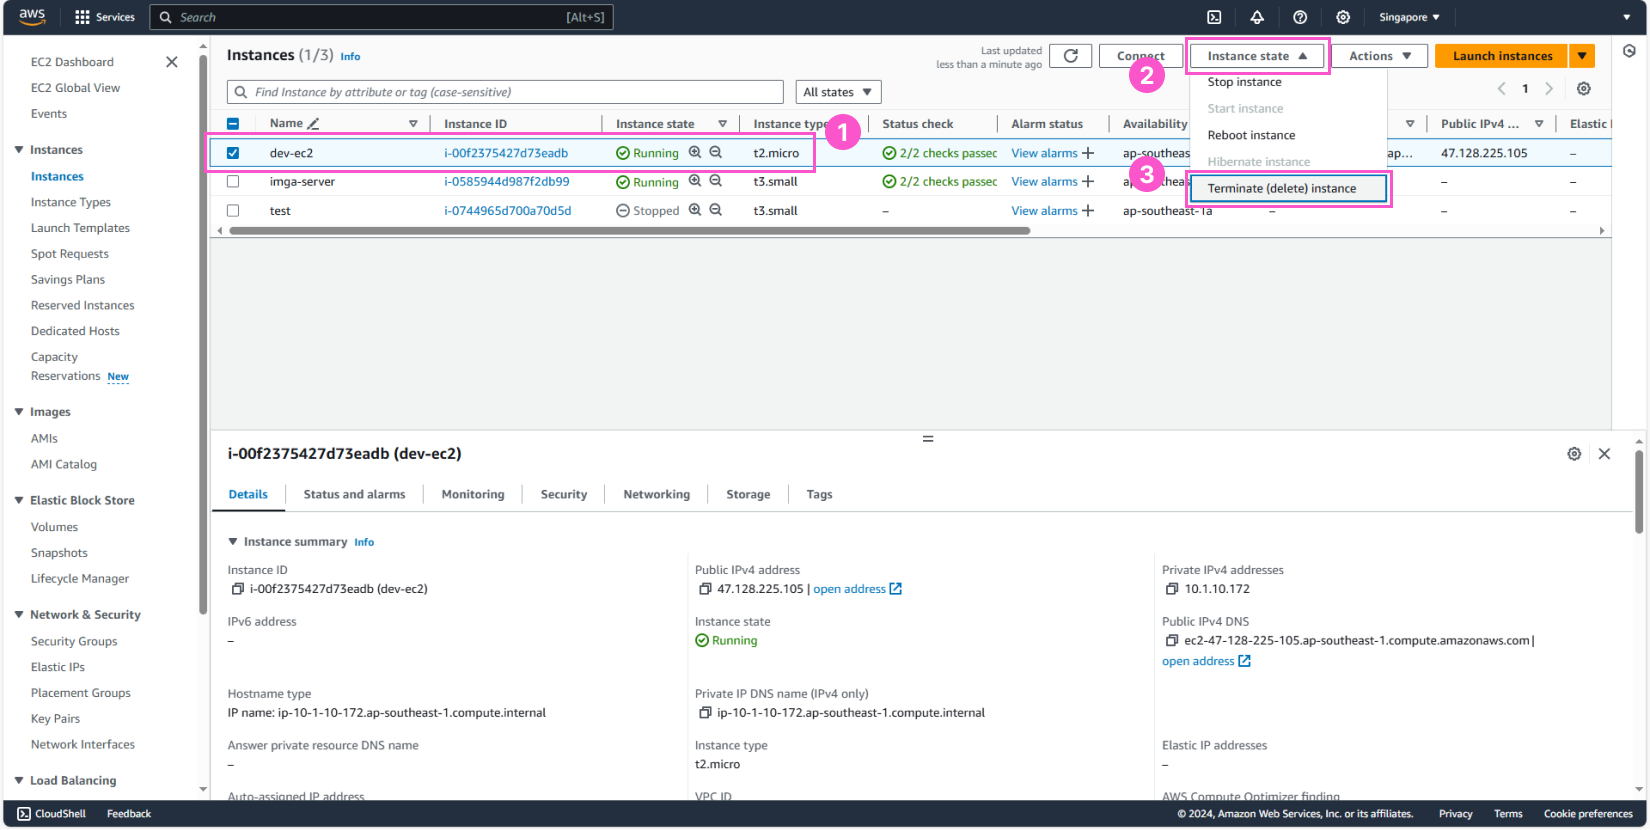Viewport: 1650px width, 830px height.
Task: Go to next page of instances
Action: coord(1549,89)
